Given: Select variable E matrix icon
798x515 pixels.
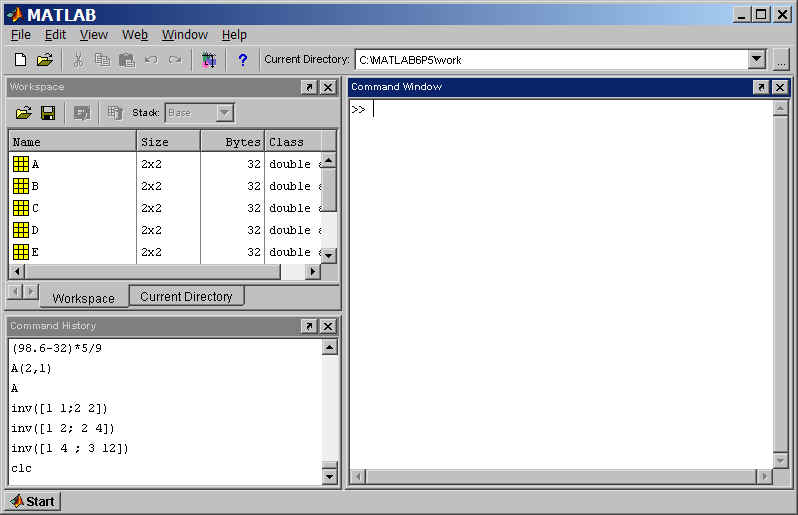Looking at the screenshot, I should click(21, 252).
